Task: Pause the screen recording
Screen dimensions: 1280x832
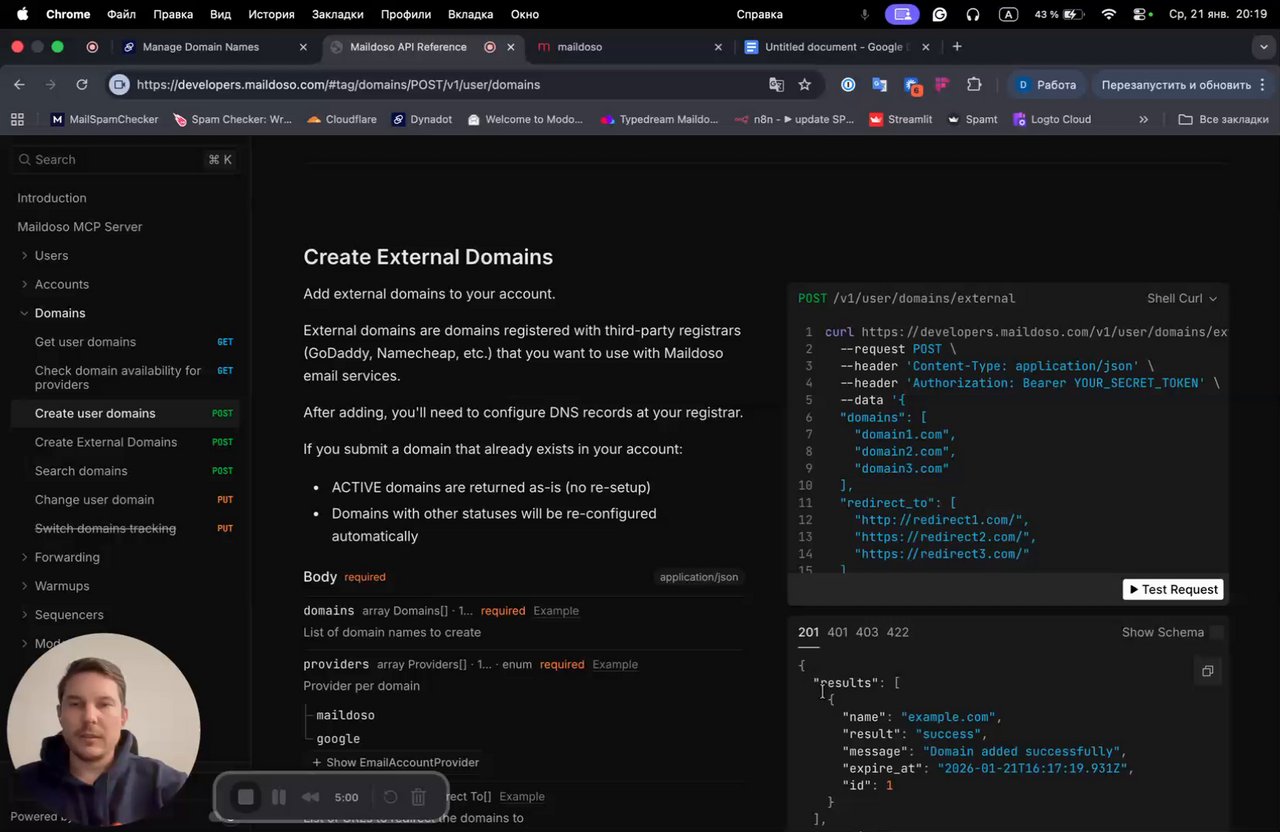Action: point(279,797)
